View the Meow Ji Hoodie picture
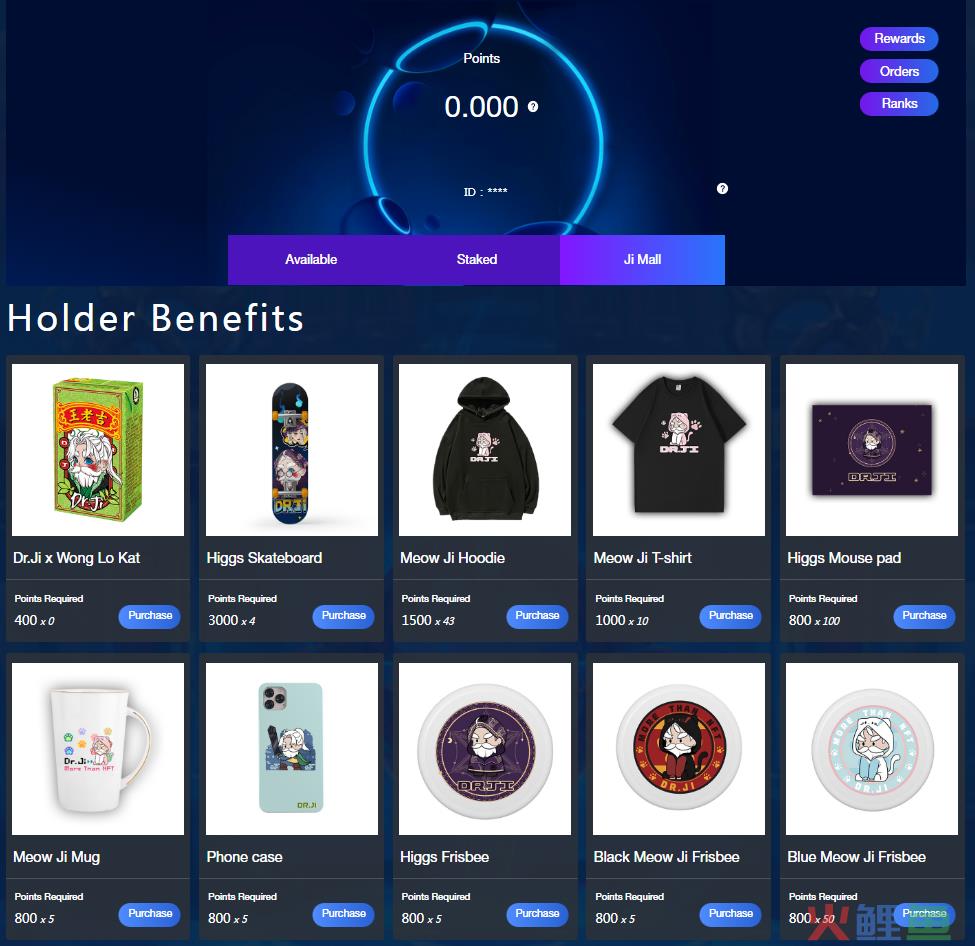 [x=485, y=450]
